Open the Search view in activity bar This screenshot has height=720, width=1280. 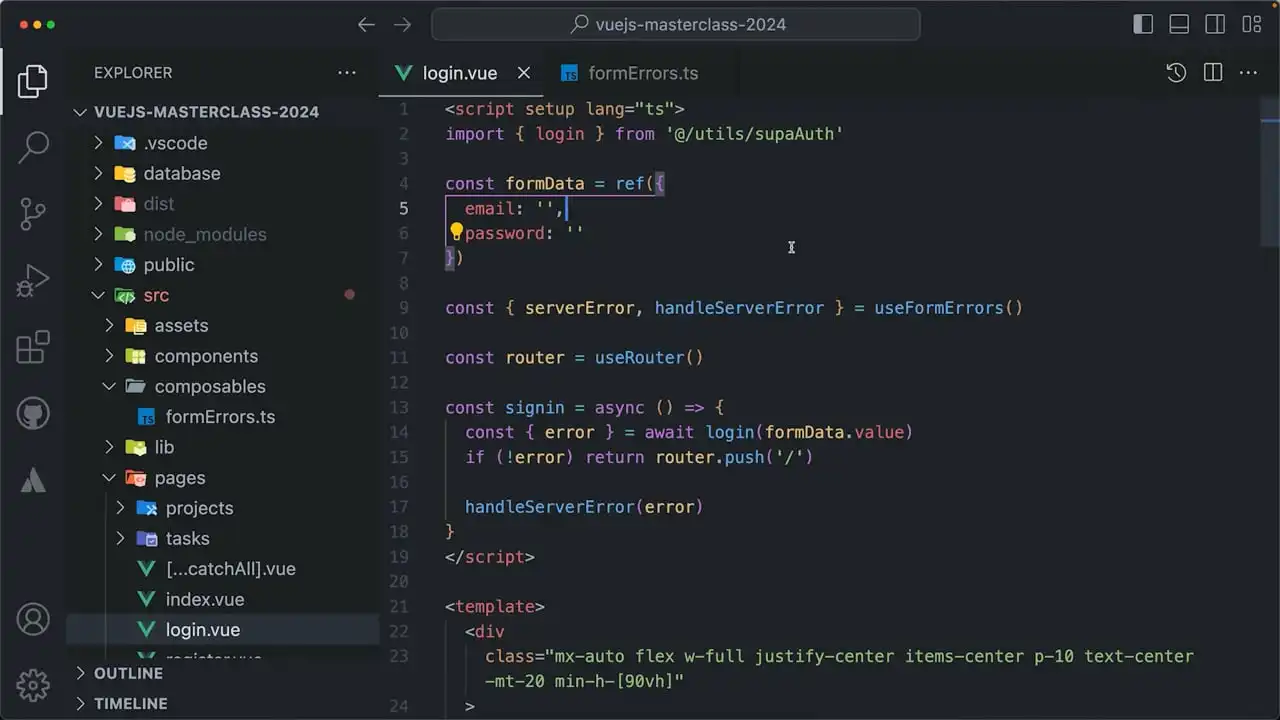pos(33,147)
